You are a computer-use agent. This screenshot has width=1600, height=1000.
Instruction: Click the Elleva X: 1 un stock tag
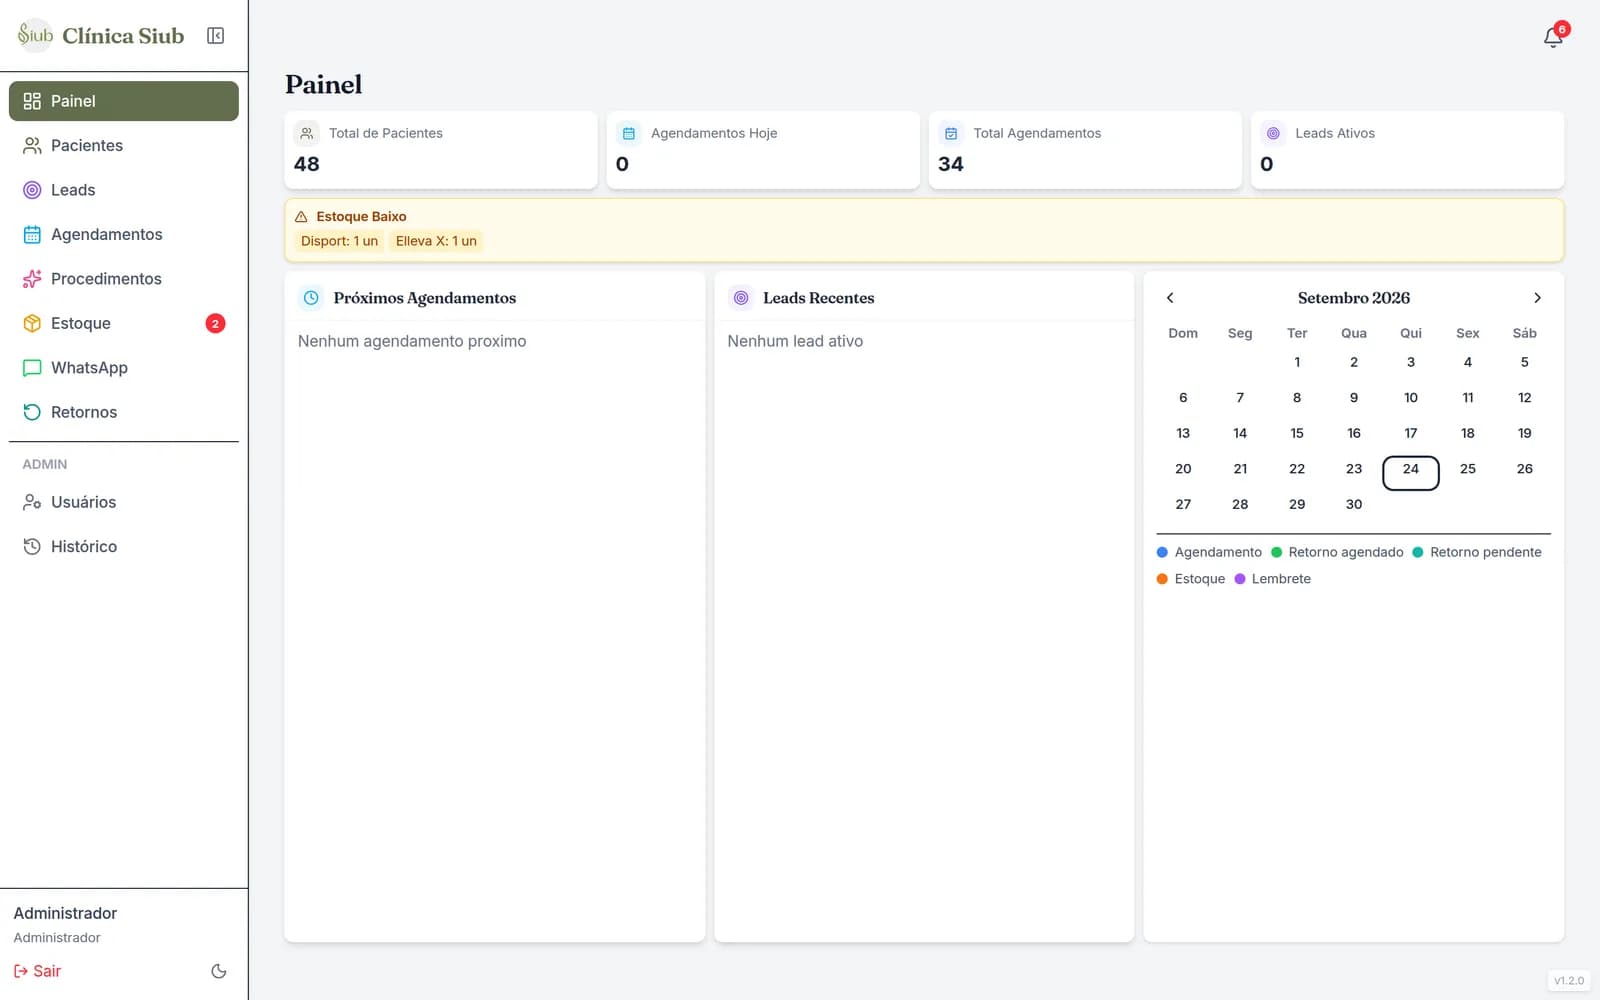(436, 241)
